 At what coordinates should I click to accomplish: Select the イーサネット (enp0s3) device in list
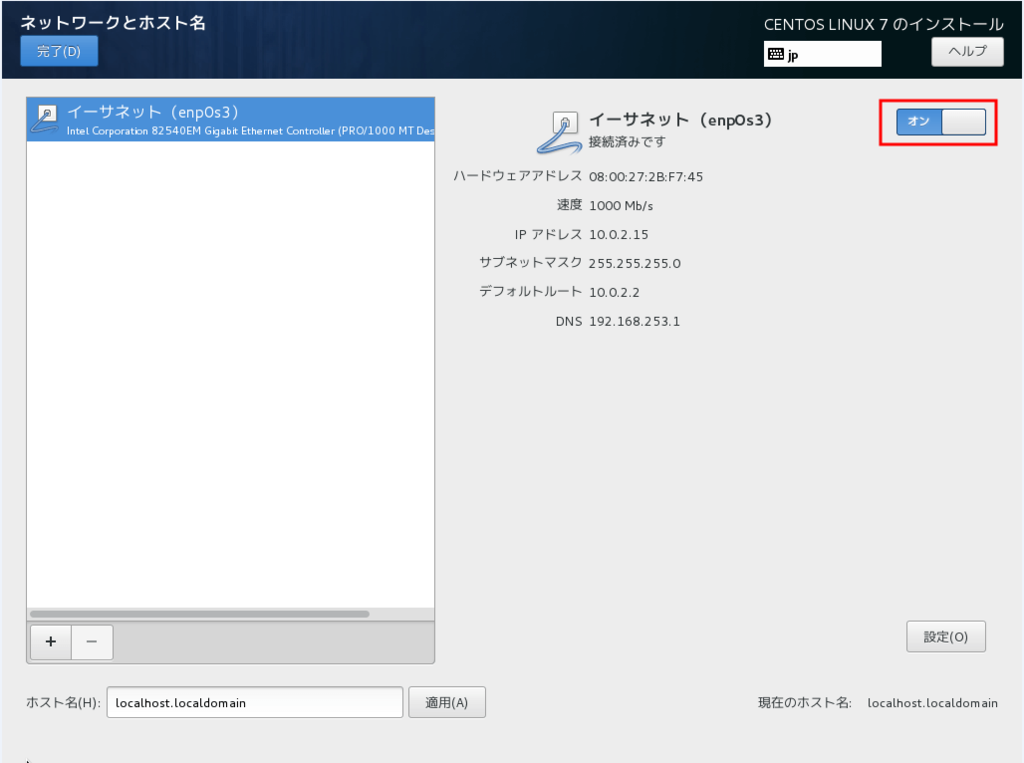(x=231, y=119)
